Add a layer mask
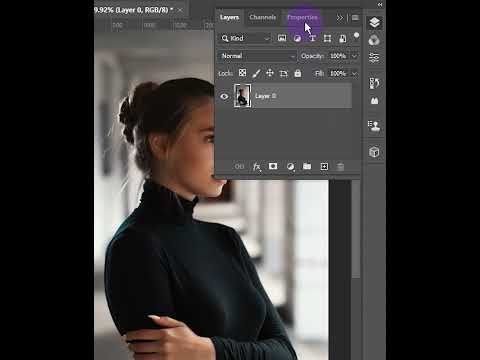This screenshot has width=480, height=360. tap(273, 166)
